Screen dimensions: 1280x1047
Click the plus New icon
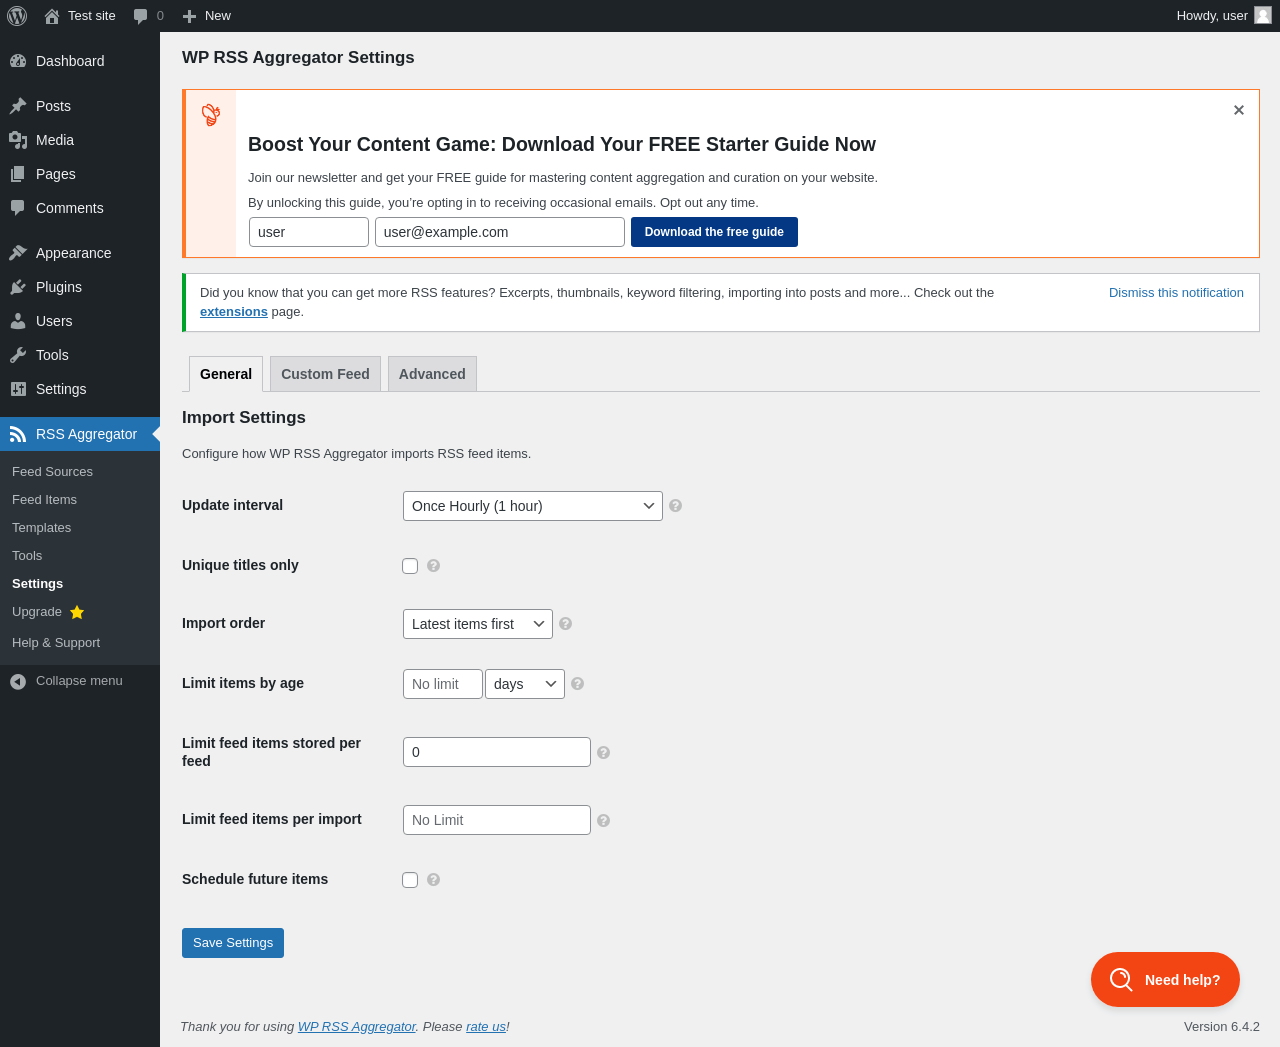[x=189, y=16]
